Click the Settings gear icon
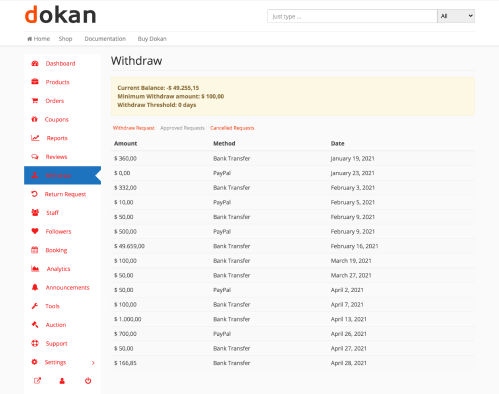 coord(34,362)
